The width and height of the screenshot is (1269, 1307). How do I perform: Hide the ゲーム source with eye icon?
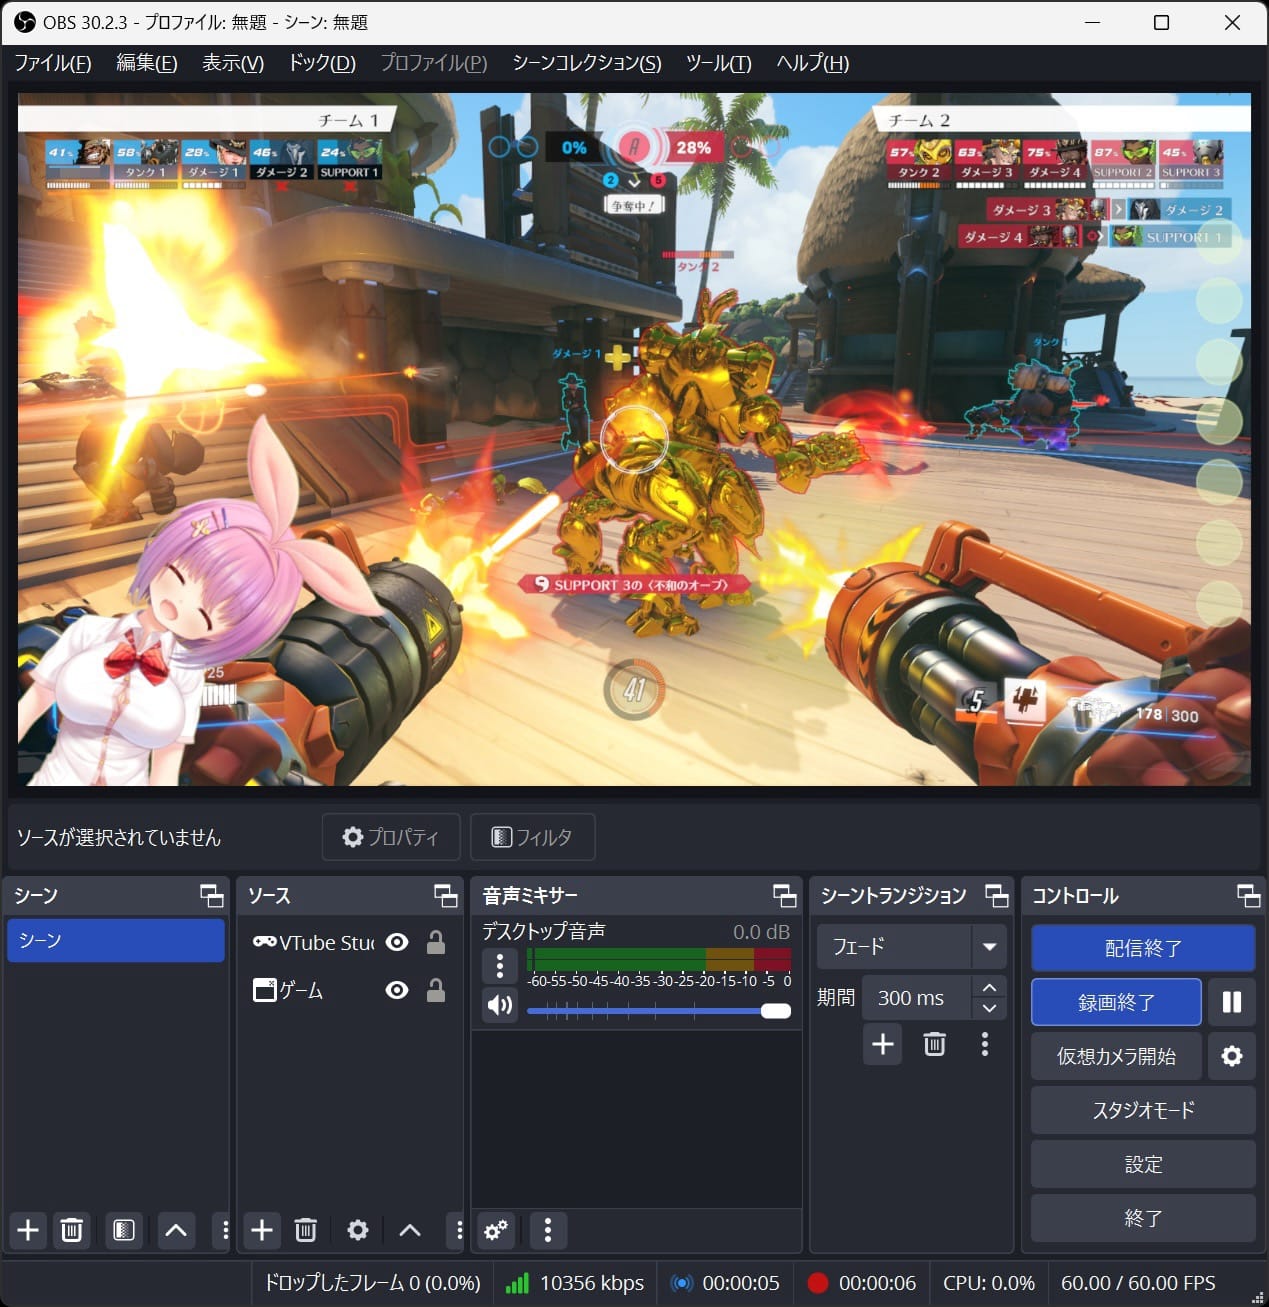click(x=397, y=990)
